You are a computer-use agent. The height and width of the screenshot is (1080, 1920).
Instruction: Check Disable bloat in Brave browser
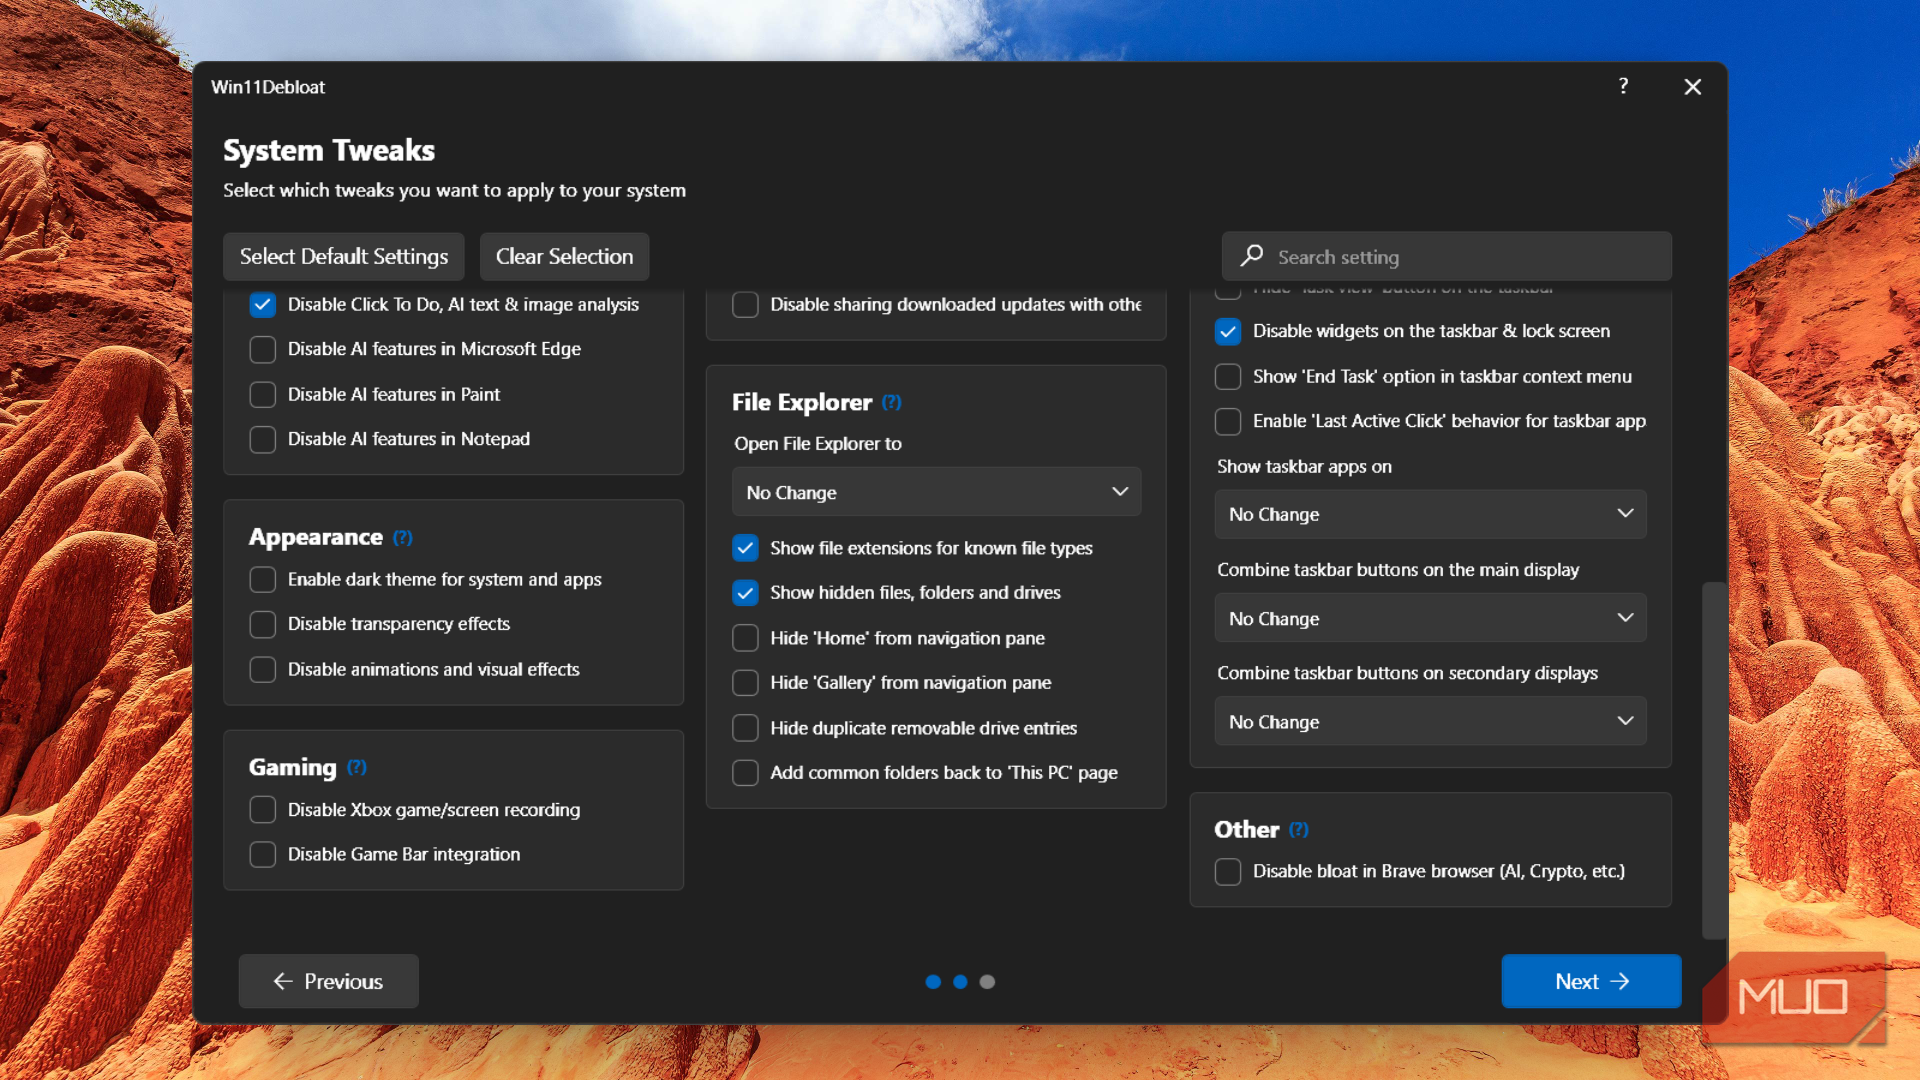coord(1228,872)
